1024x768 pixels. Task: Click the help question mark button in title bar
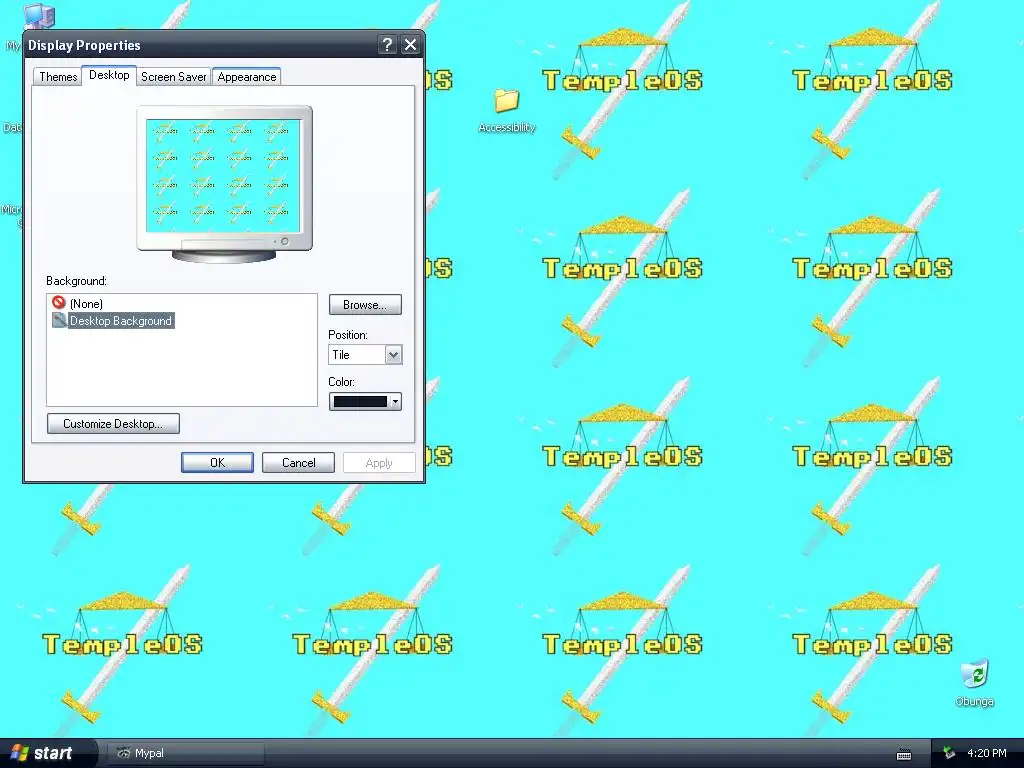(387, 44)
